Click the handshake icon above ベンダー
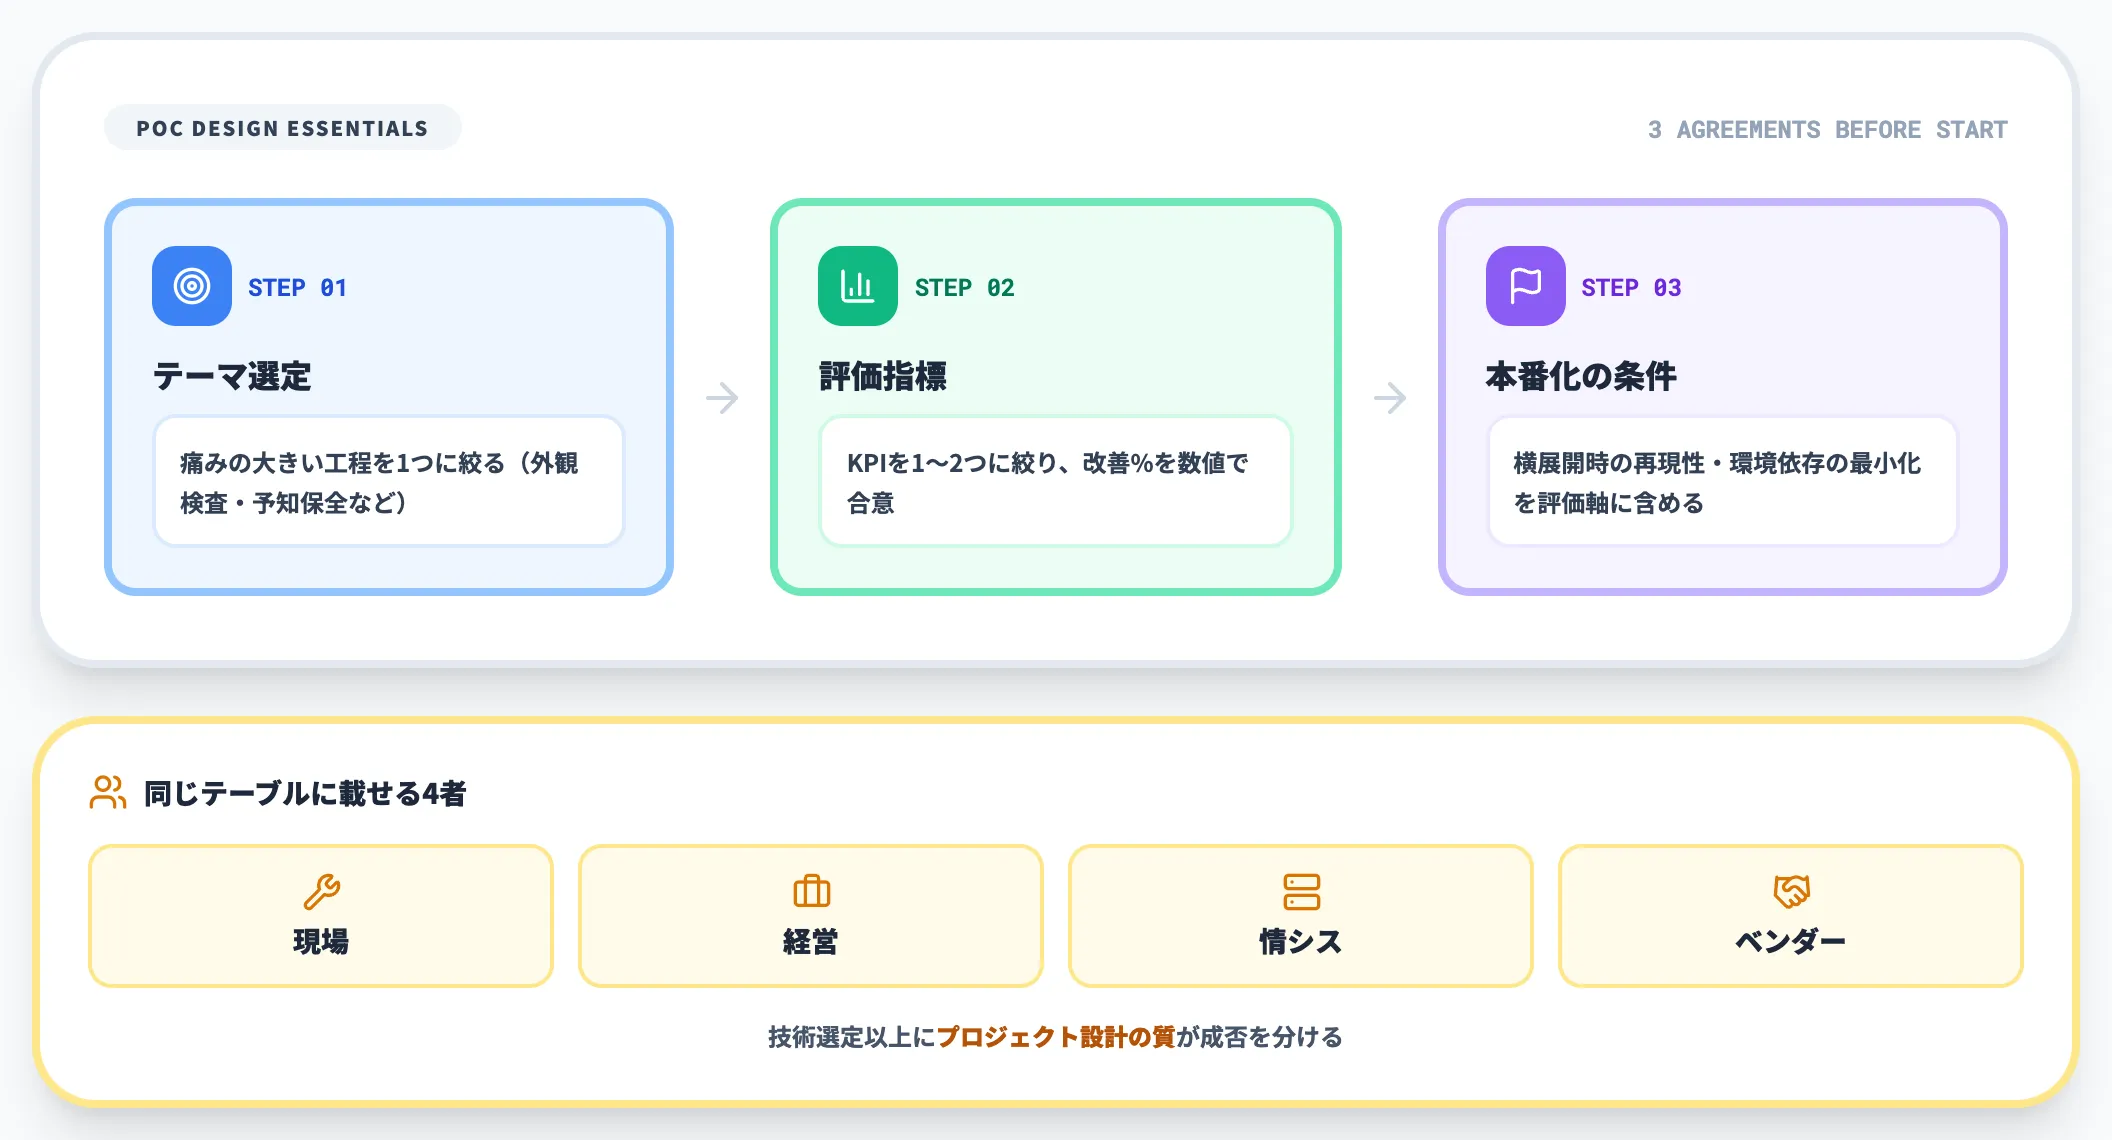 coord(1791,889)
